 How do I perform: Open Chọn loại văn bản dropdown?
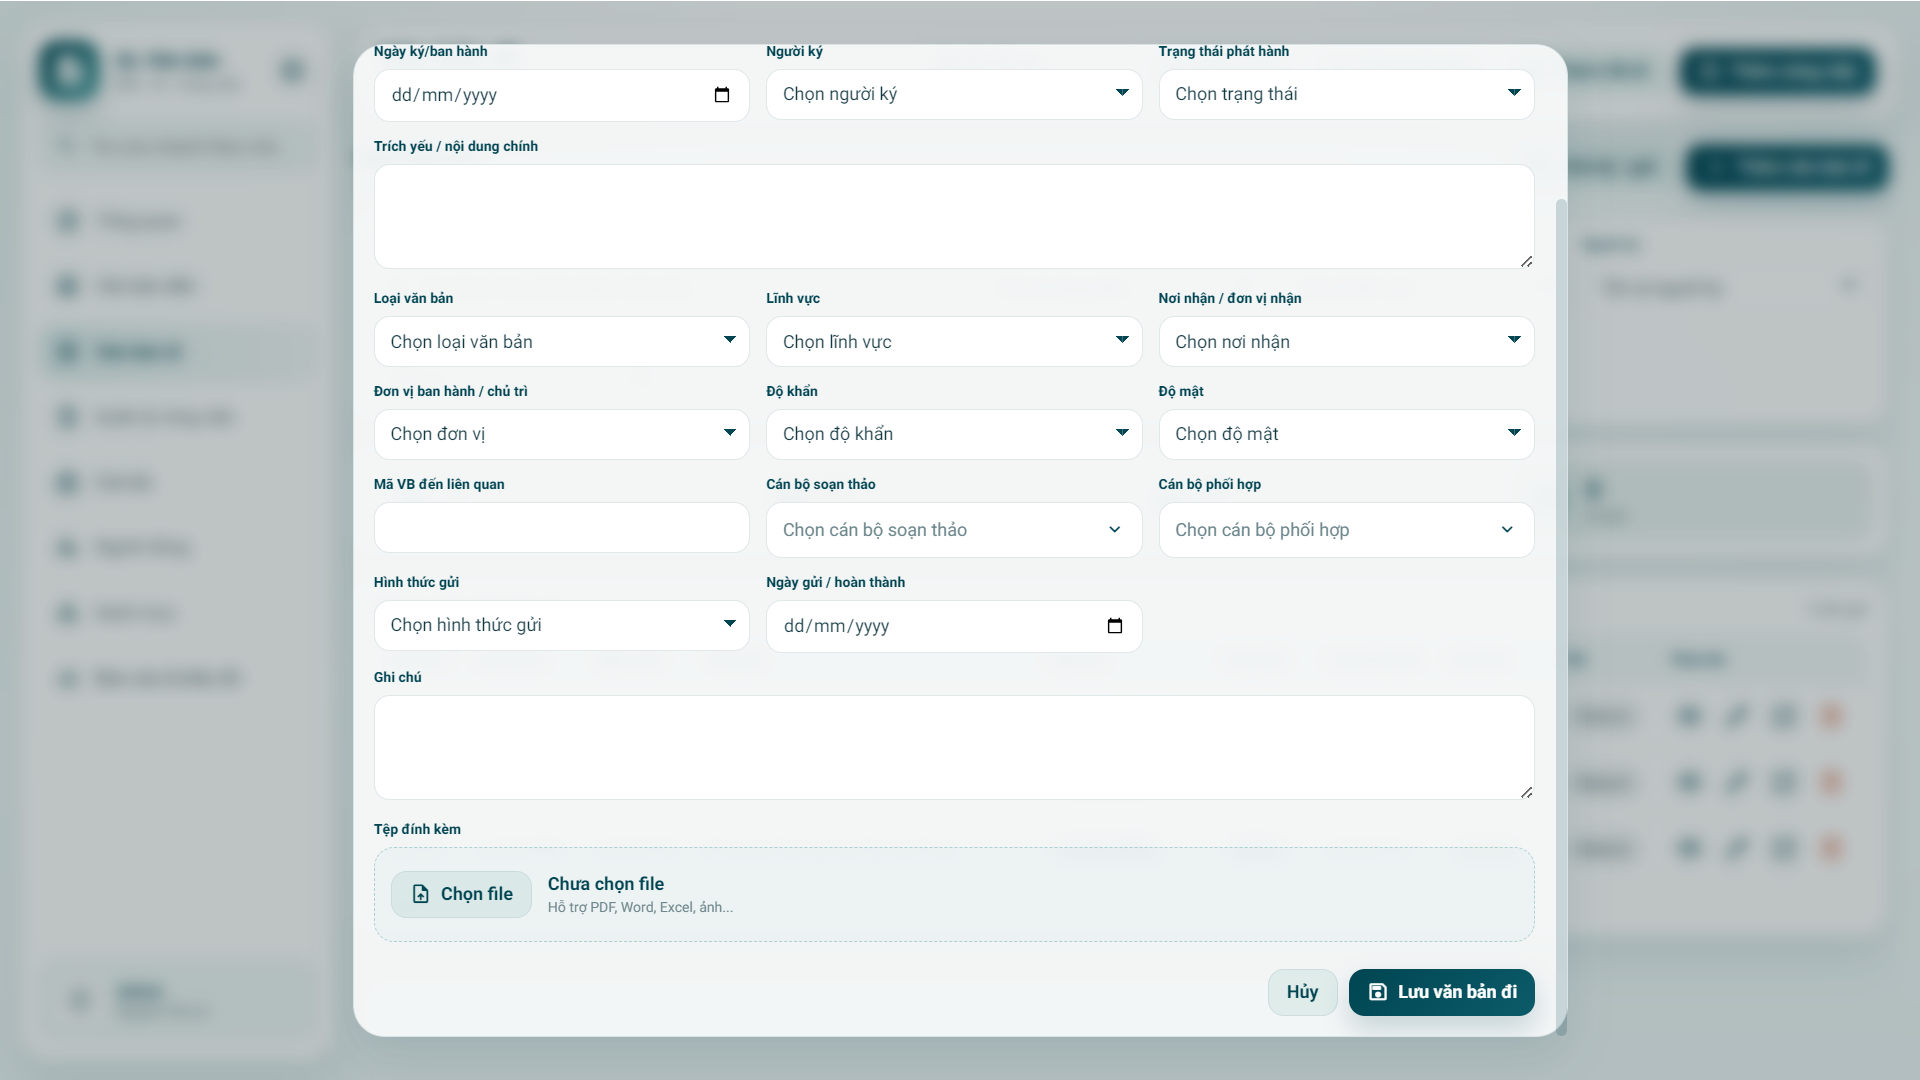tap(561, 342)
